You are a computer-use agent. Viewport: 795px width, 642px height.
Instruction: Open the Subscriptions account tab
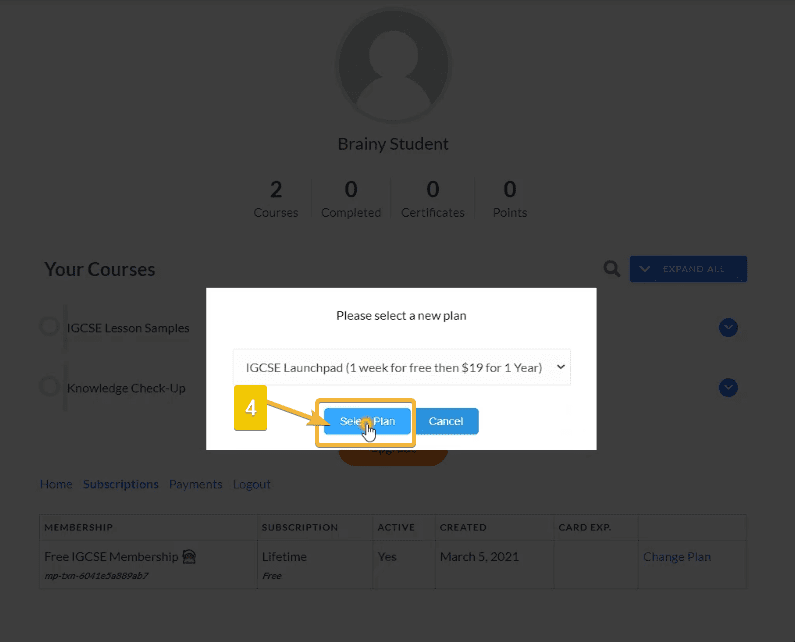[x=121, y=484]
